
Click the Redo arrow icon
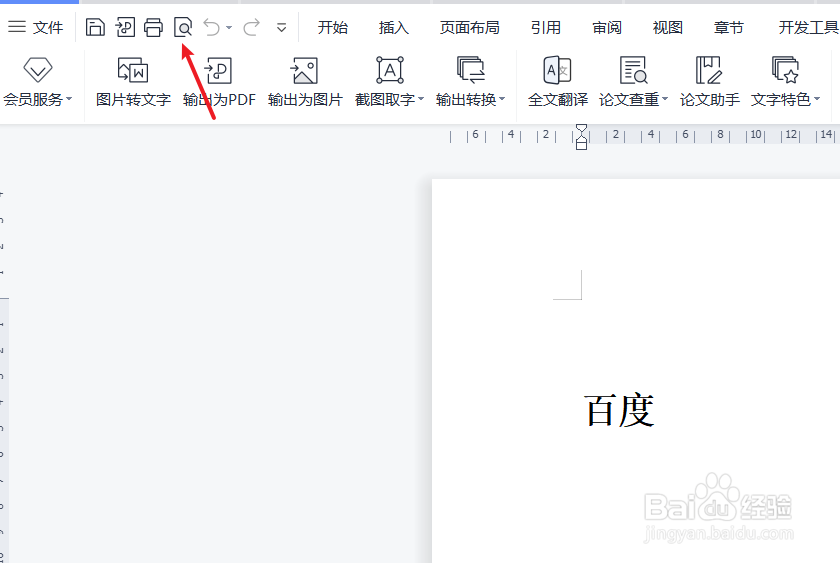[251, 27]
